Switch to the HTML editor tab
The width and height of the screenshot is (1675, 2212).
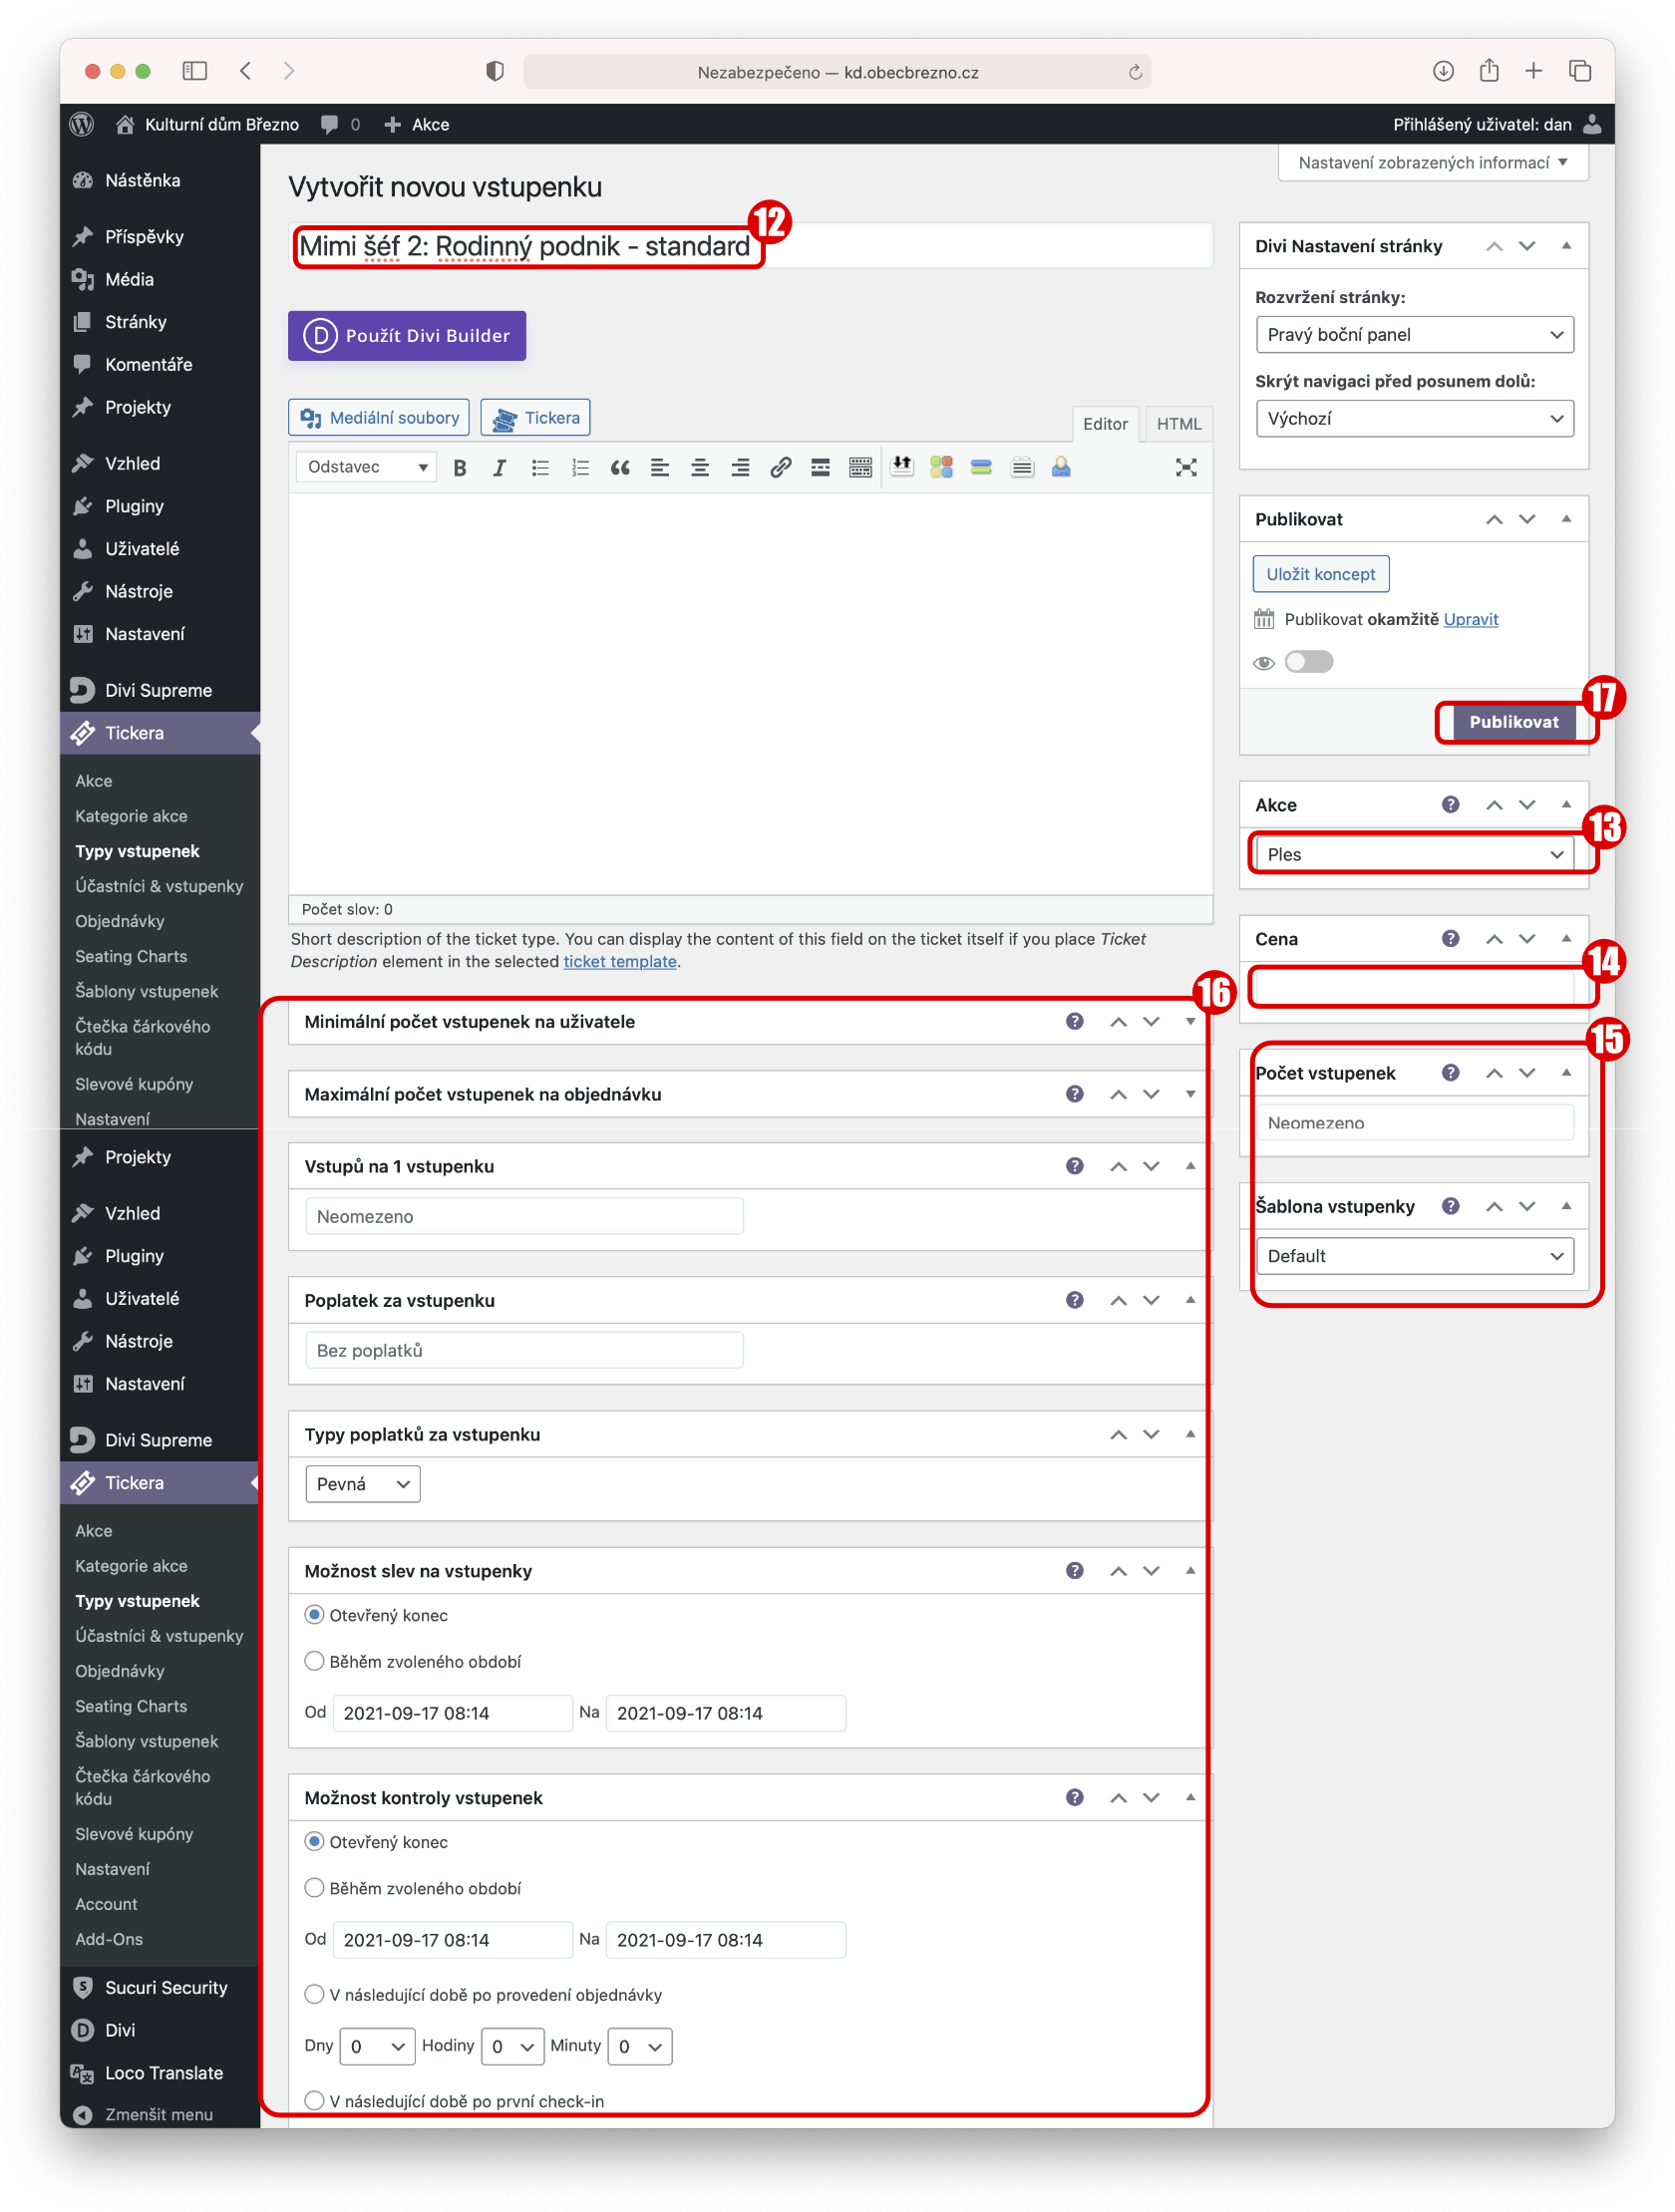click(1178, 424)
